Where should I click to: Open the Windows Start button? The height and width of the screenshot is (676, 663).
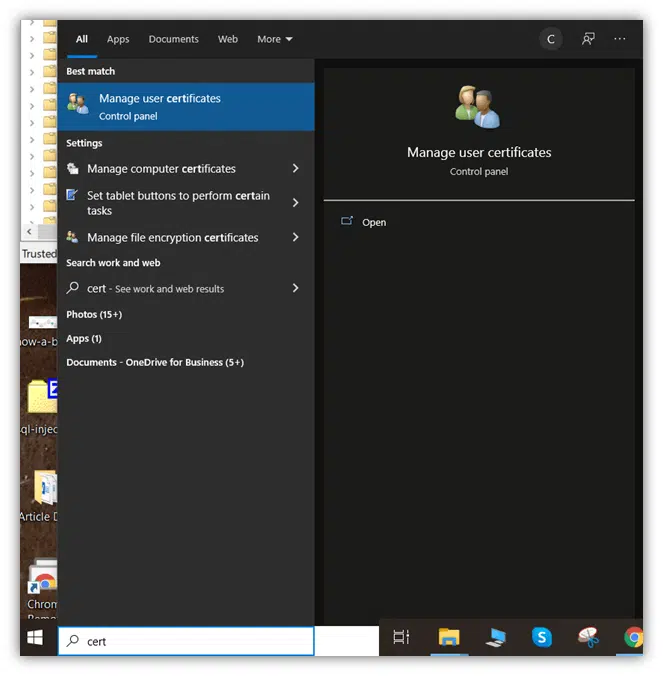(35, 637)
